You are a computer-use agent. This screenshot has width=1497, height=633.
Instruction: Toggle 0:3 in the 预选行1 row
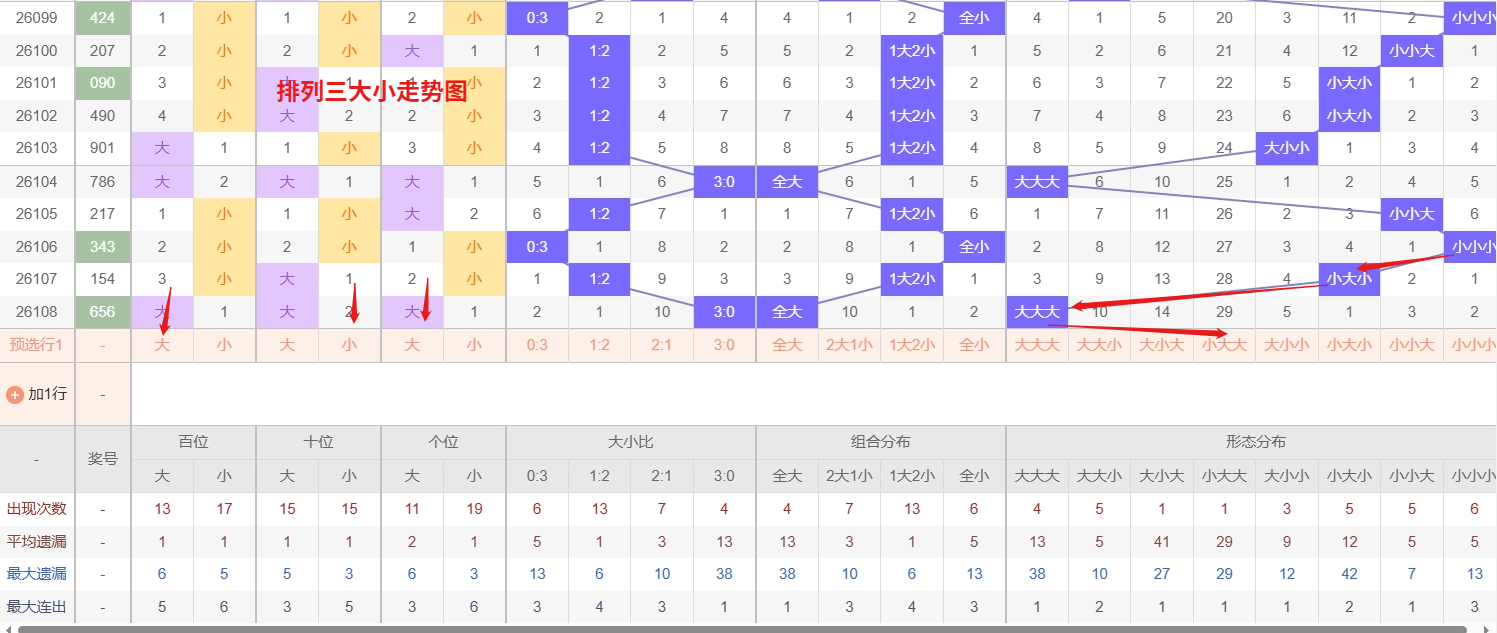[537, 345]
